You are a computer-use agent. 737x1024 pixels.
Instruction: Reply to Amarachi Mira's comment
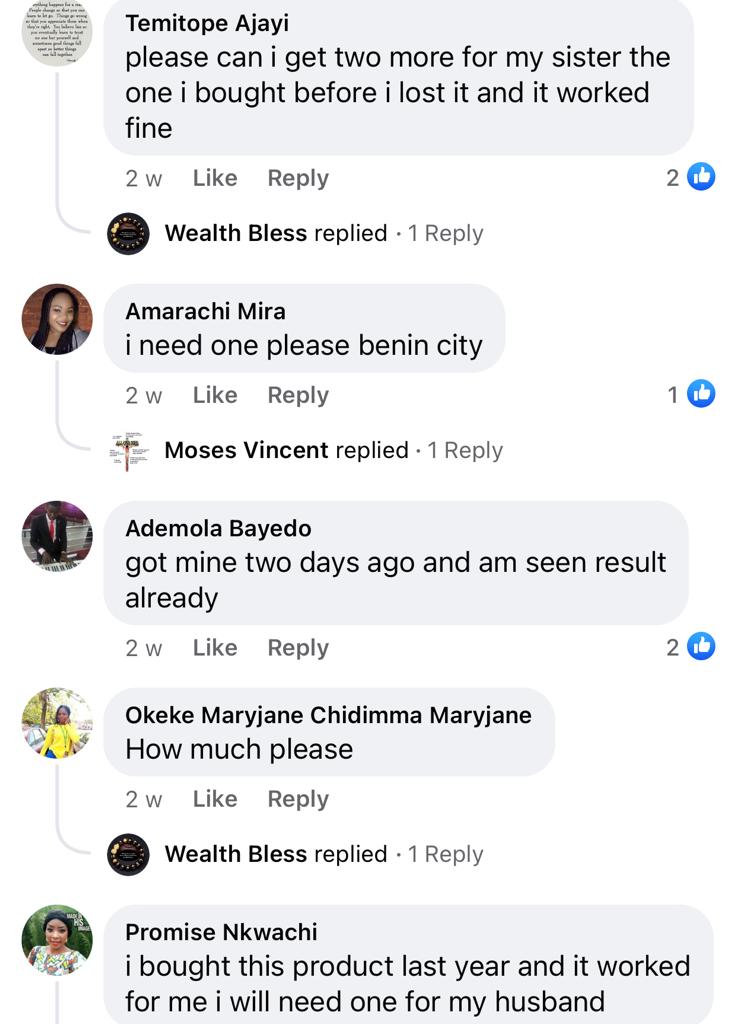pos(298,395)
